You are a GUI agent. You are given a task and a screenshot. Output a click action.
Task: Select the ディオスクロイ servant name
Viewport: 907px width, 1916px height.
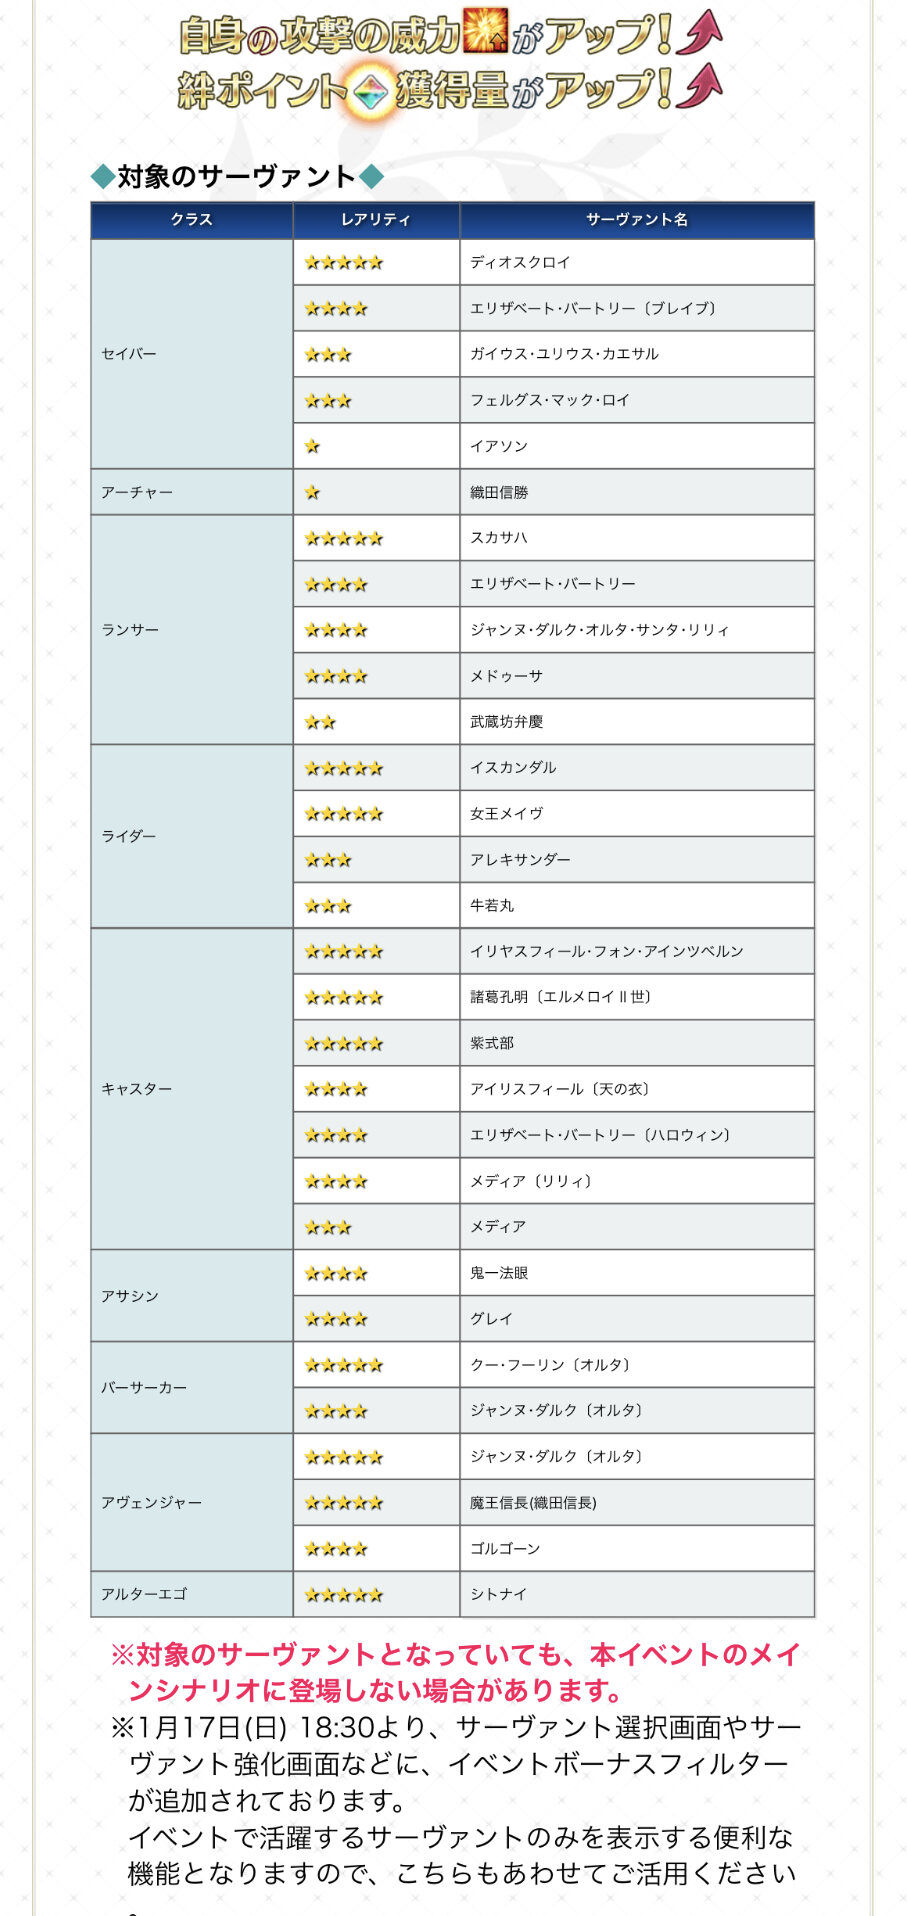tap(520, 262)
